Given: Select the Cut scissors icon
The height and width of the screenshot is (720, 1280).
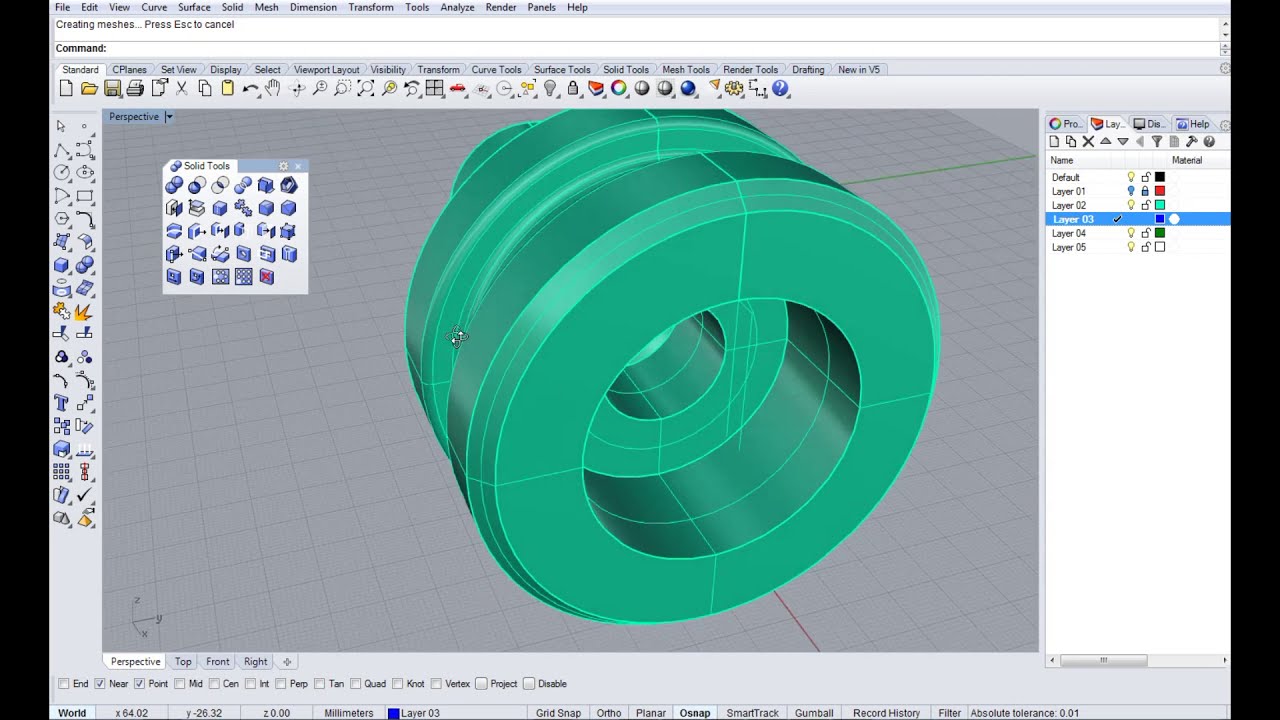Looking at the screenshot, I should (182, 89).
